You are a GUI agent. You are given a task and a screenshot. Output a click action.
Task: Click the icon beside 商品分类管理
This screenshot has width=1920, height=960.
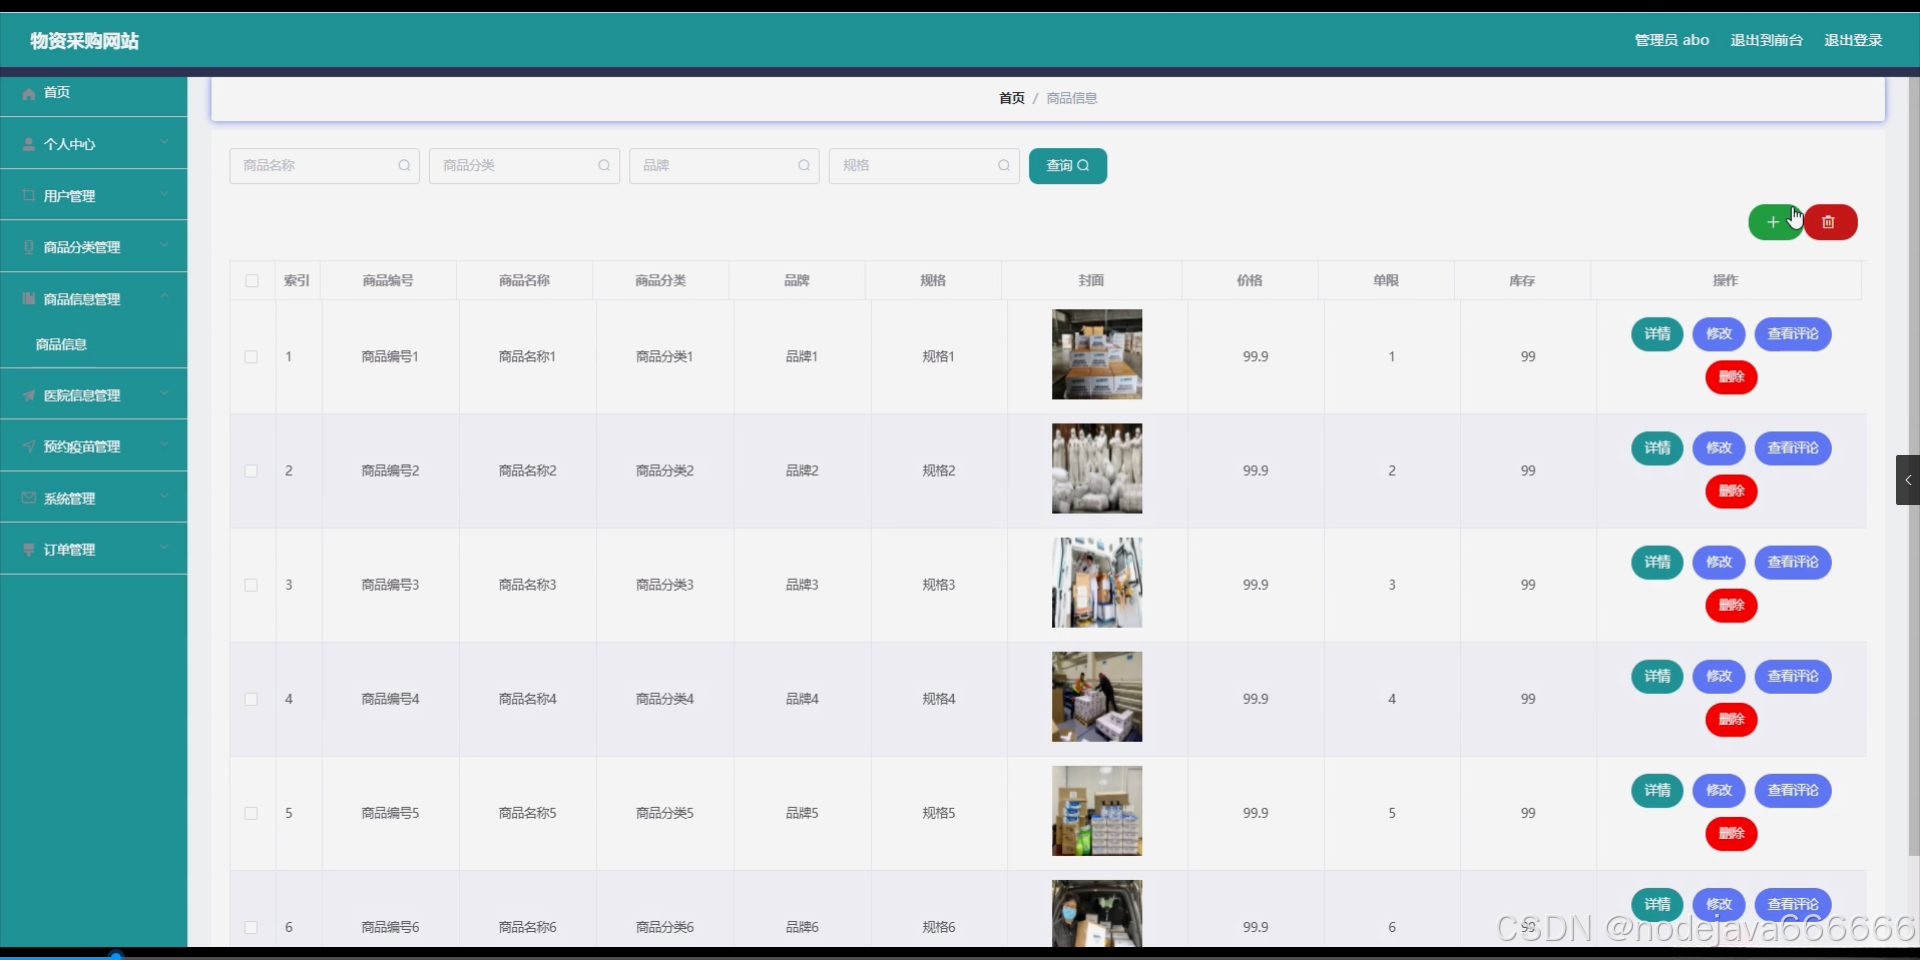[29, 247]
